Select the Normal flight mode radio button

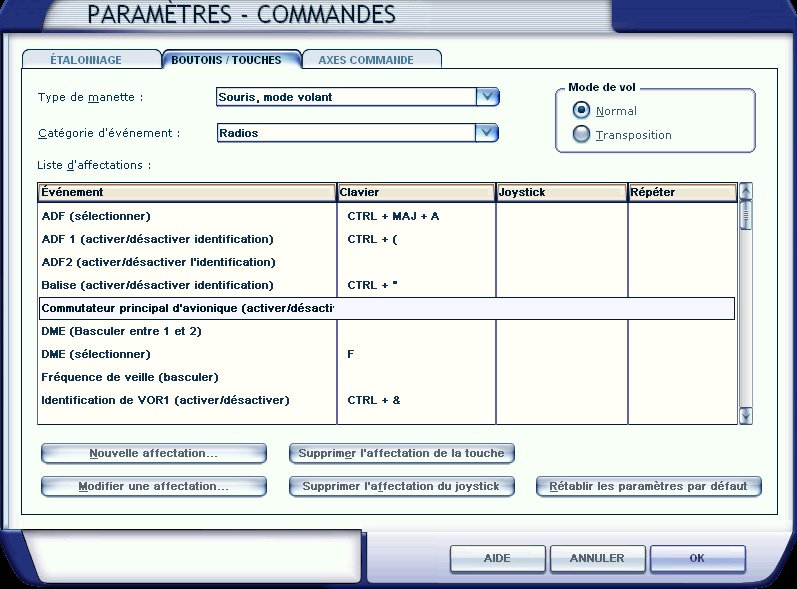click(581, 110)
